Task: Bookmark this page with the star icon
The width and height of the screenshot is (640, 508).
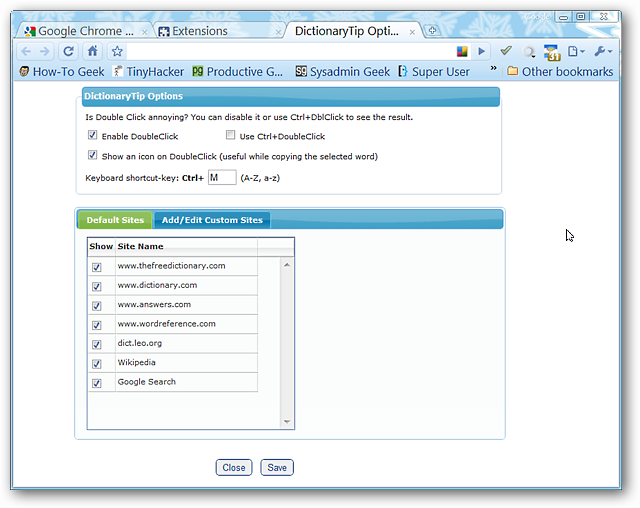Action: (x=117, y=51)
